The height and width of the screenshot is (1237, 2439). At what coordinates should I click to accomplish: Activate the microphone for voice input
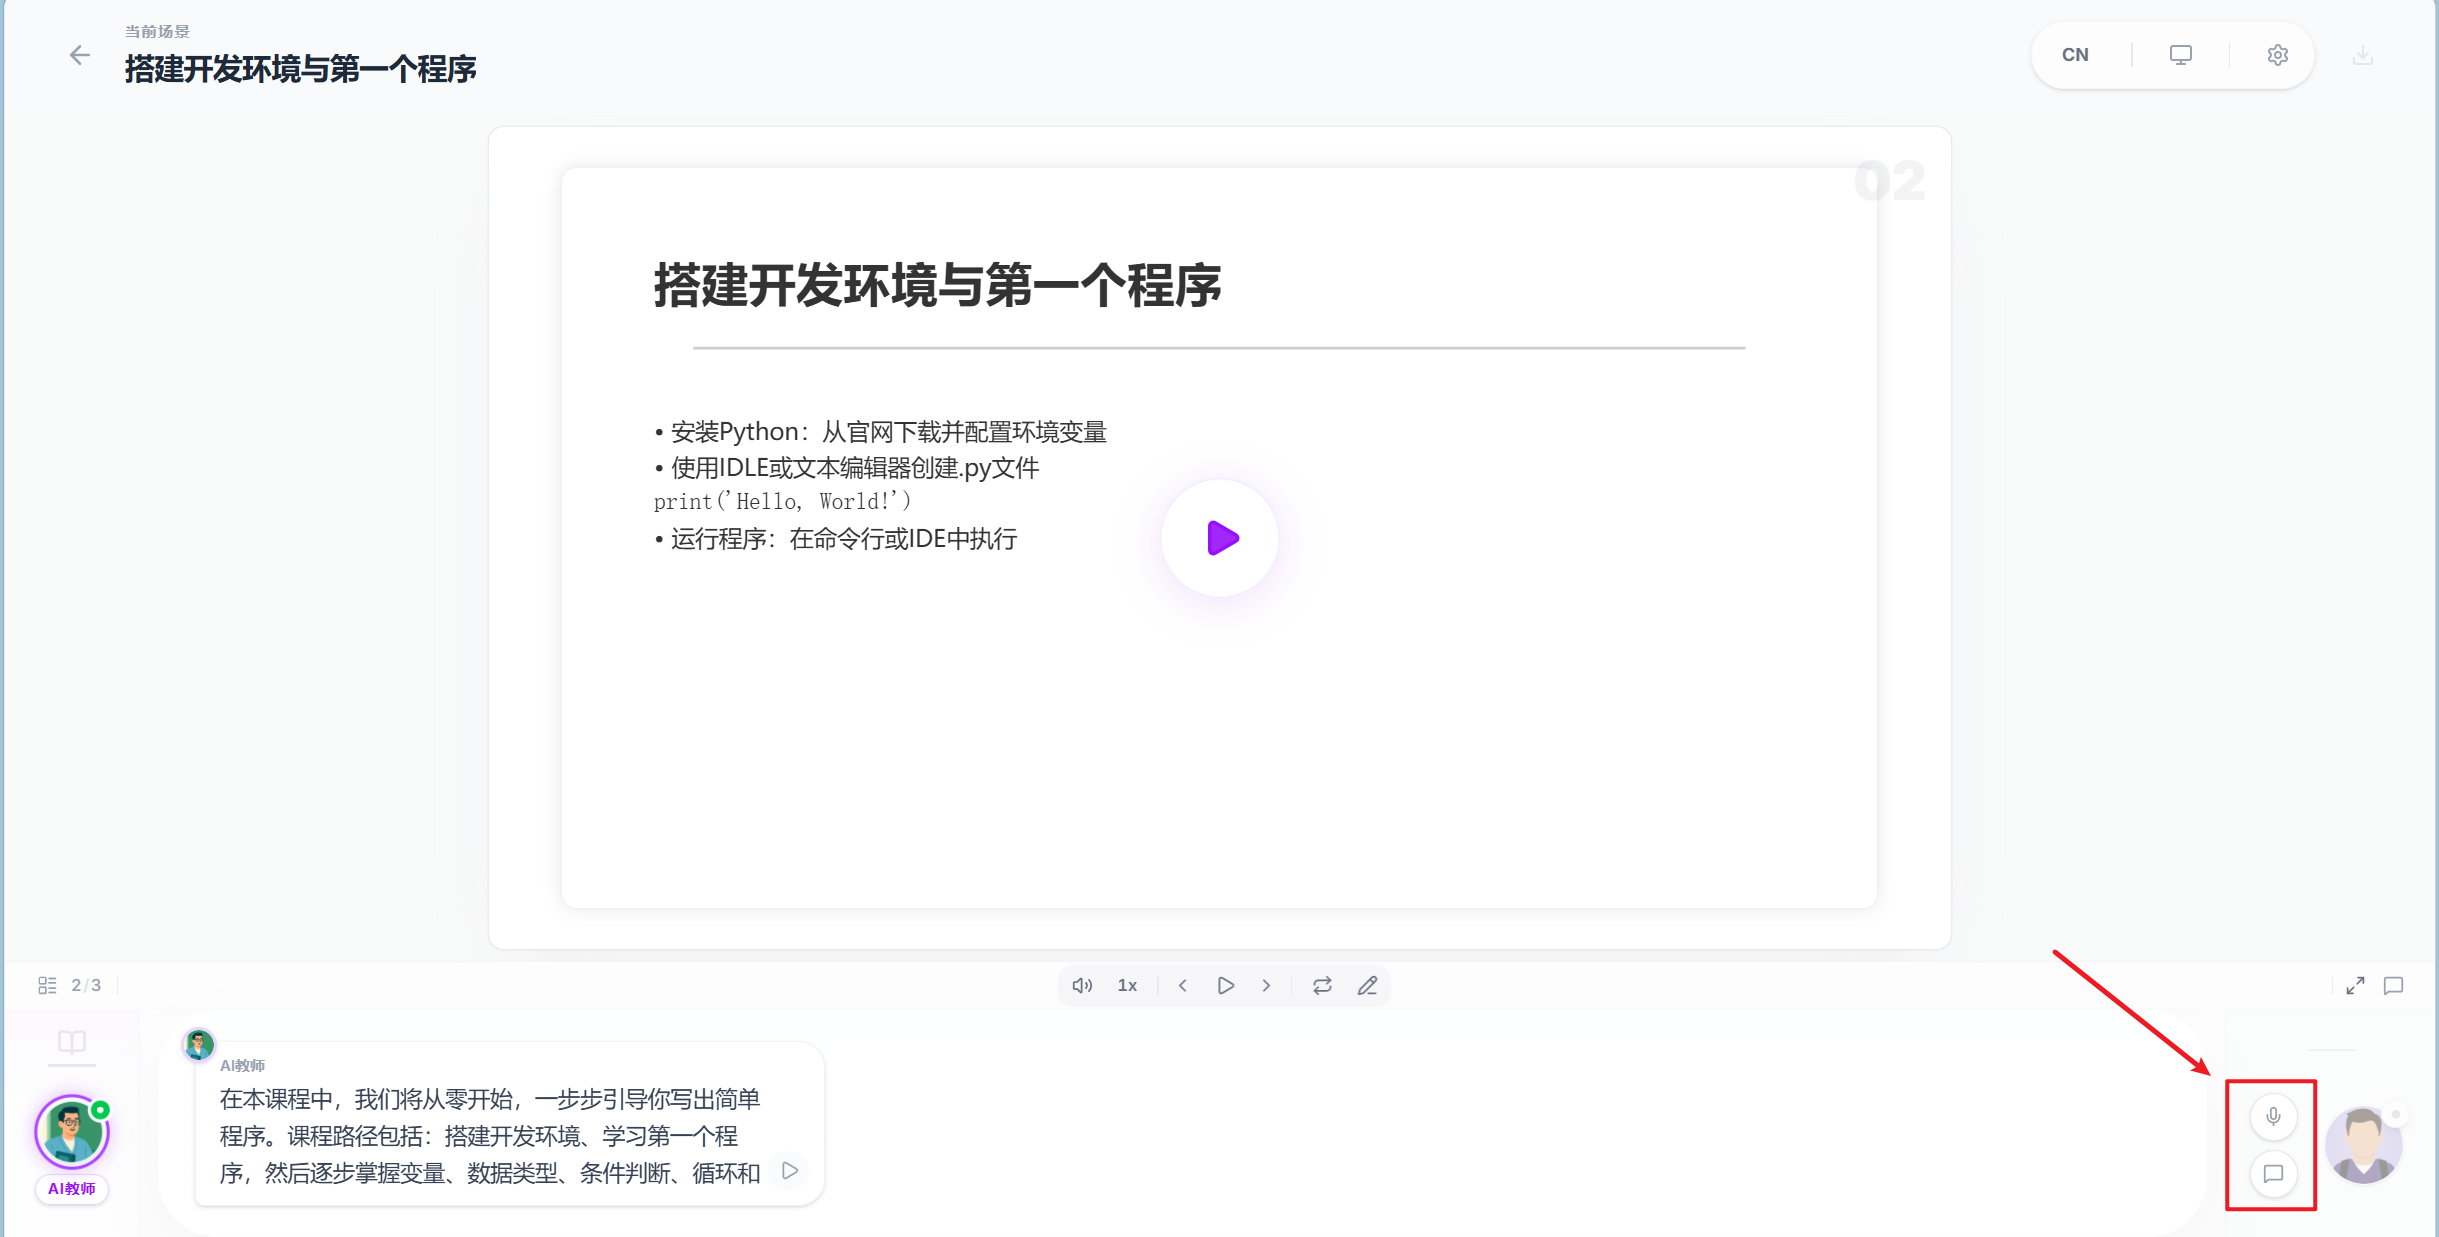click(2273, 1117)
